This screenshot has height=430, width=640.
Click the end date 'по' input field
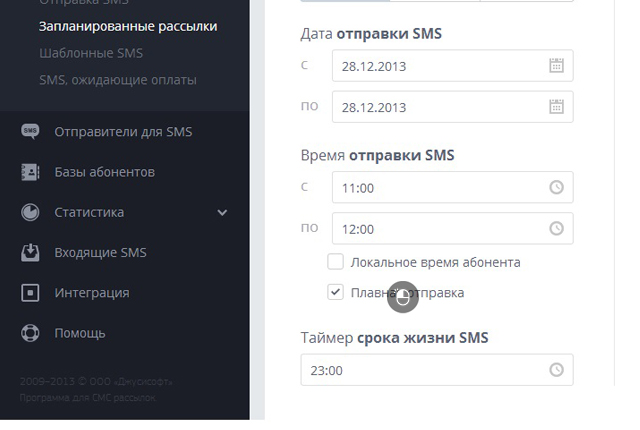(x=453, y=107)
